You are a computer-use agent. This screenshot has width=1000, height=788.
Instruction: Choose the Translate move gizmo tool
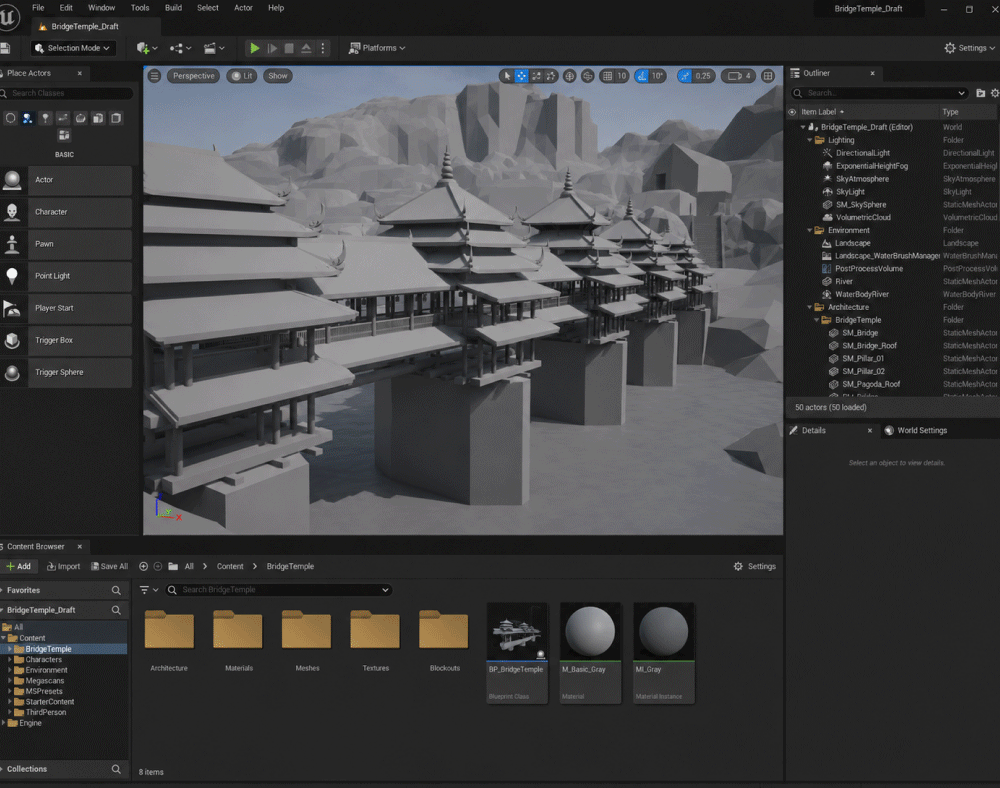pos(522,76)
